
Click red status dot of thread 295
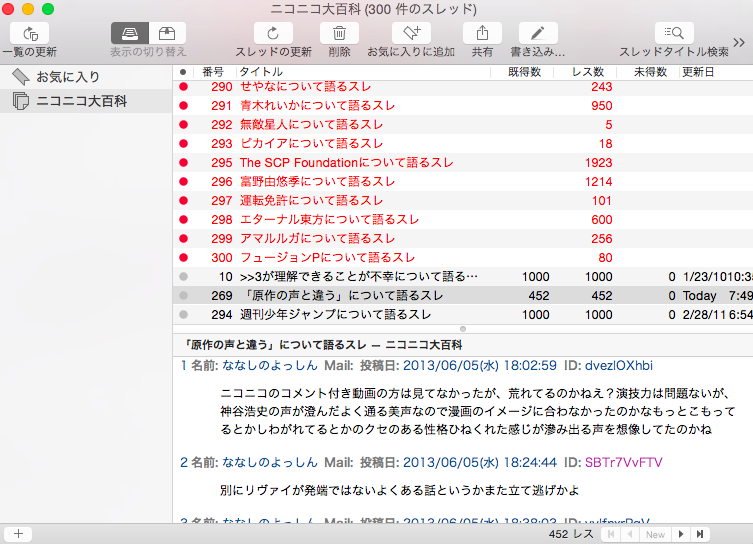[x=183, y=163]
